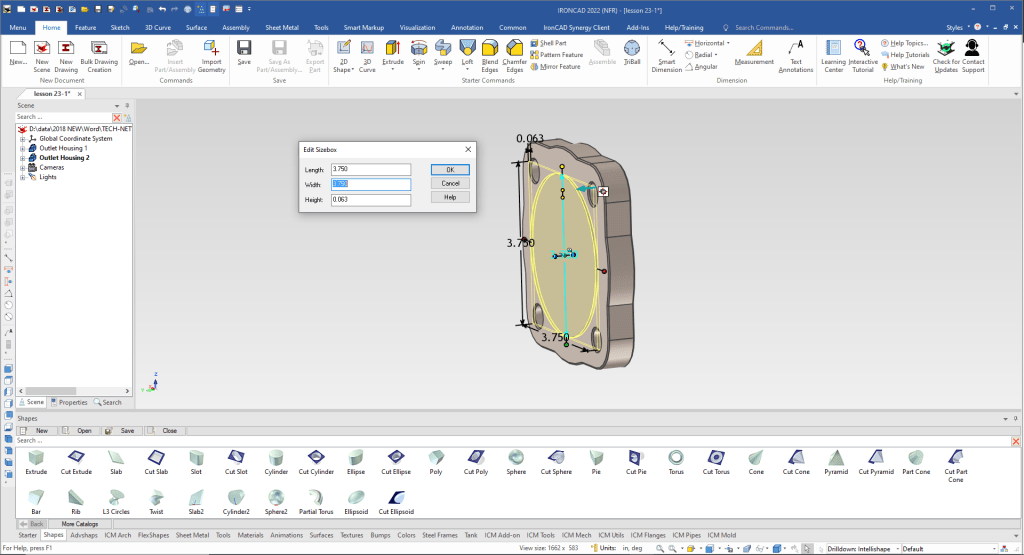The image size is (1024, 555).
Task: Click Import Geometry in ribbon
Action: 211,52
